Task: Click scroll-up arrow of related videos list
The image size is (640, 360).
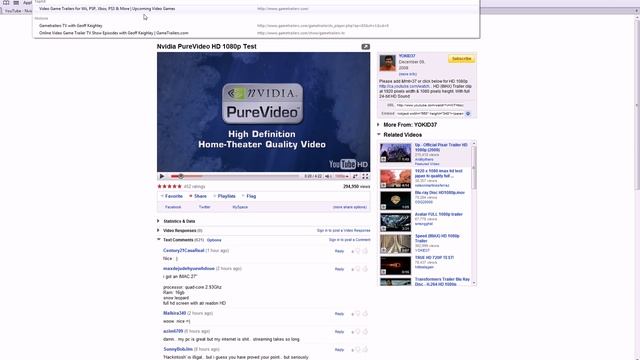Action: click(x=474, y=143)
